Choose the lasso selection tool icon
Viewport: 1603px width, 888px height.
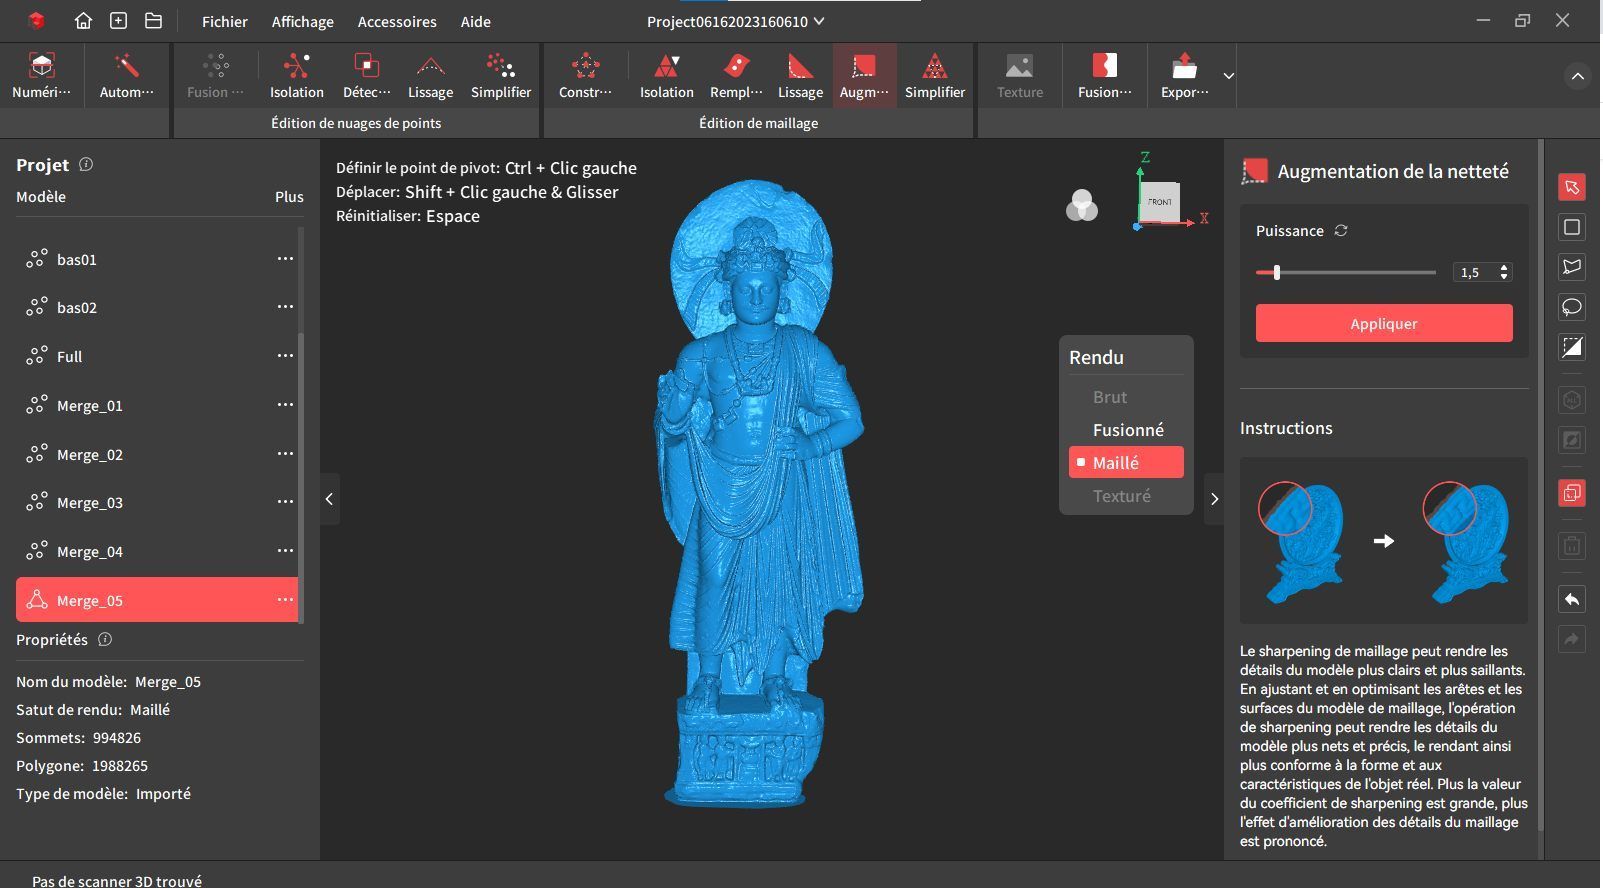(x=1572, y=306)
